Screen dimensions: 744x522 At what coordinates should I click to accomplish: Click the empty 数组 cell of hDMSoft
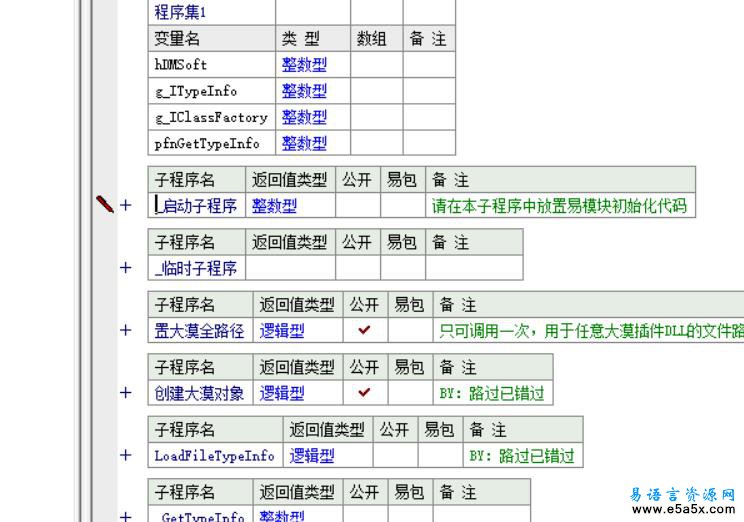coord(377,65)
